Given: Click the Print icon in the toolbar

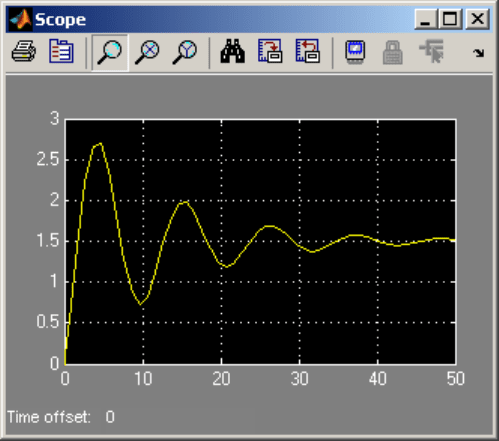Looking at the screenshot, I should (23, 52).
